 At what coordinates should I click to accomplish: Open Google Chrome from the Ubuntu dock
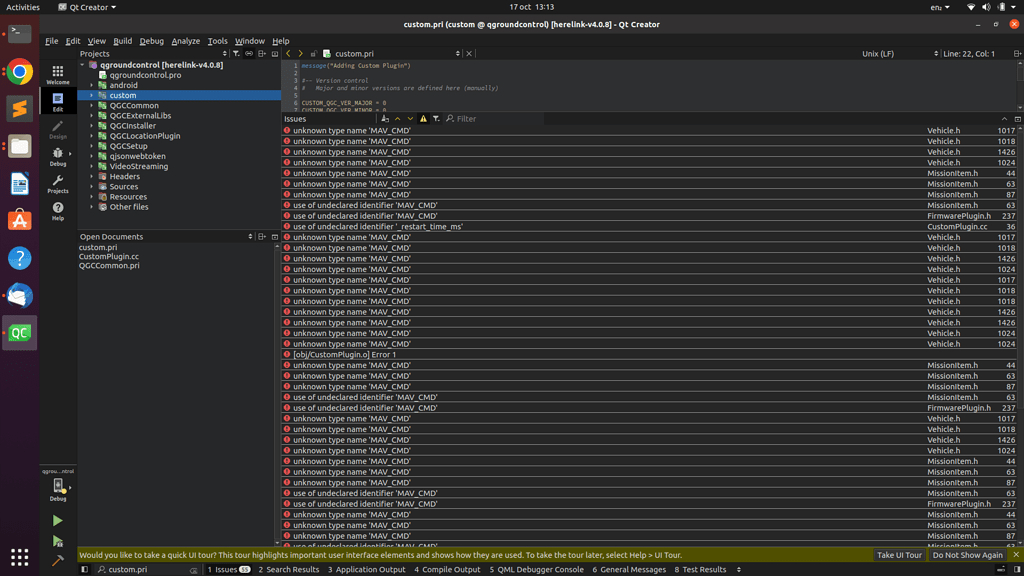[x=19, y=72]
